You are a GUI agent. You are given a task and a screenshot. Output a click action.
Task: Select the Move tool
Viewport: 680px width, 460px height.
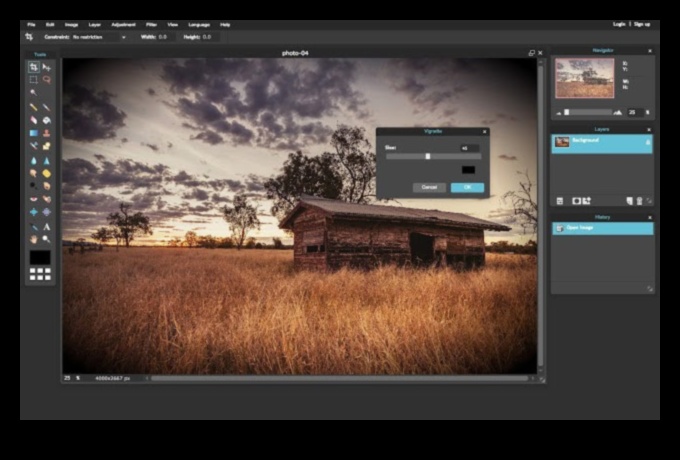tap(46, 67)
